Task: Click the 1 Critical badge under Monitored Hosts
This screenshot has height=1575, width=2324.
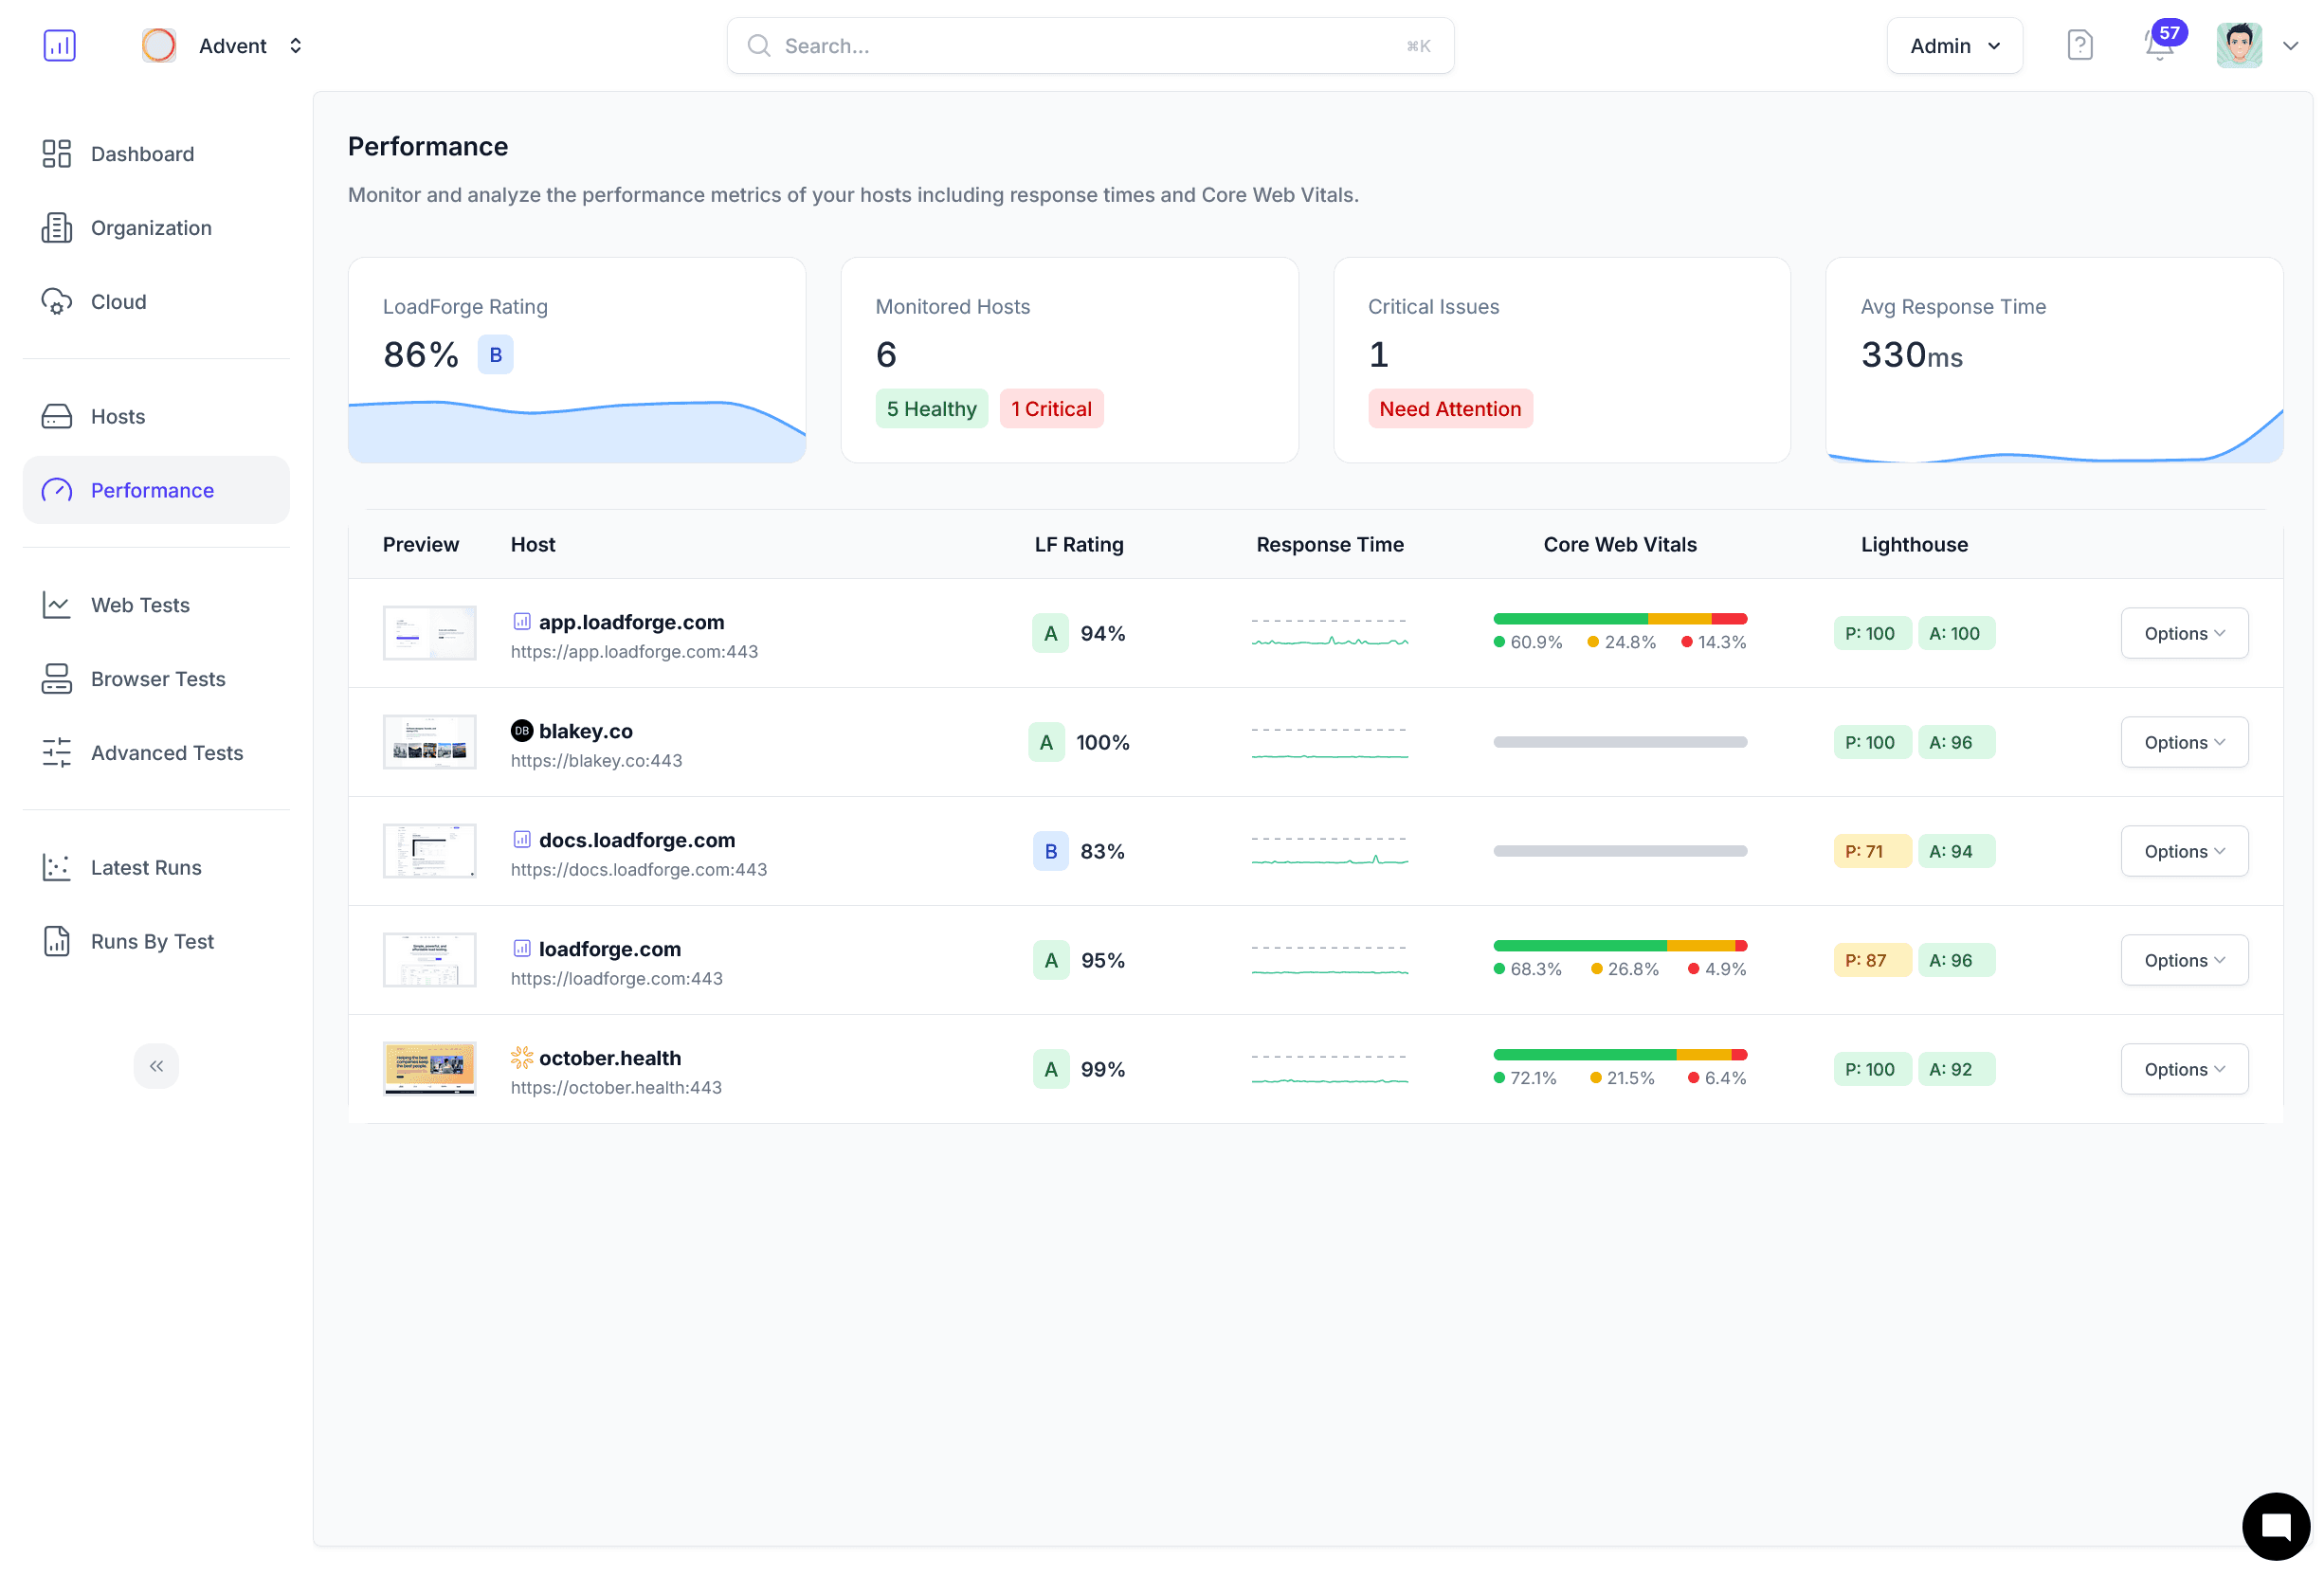Action: [1051, 408]
